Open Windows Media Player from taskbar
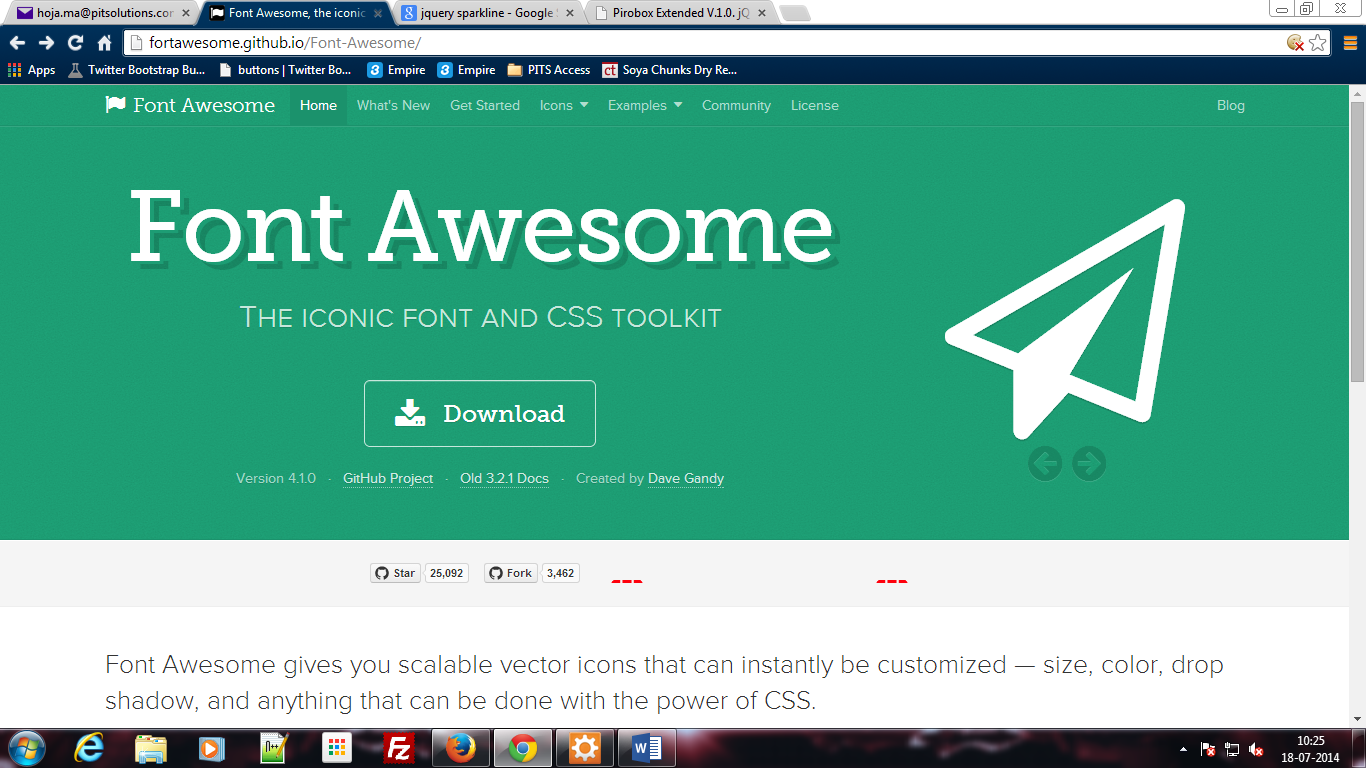The width and height of the screenshot is (1366, 768). (211, 748)
